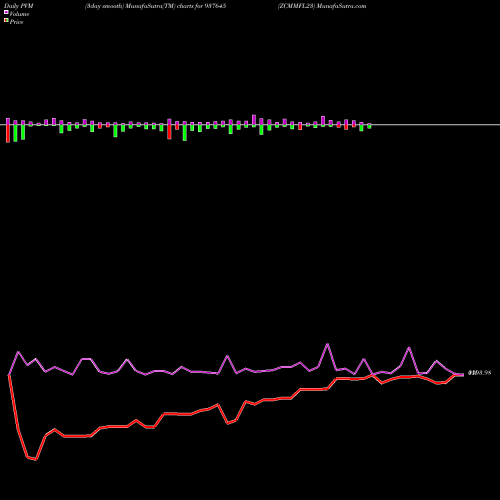The width and height of the screenshot is (500, 500).
Task: Click the Volume legend color swatch
Action: [x=6, y=12]
